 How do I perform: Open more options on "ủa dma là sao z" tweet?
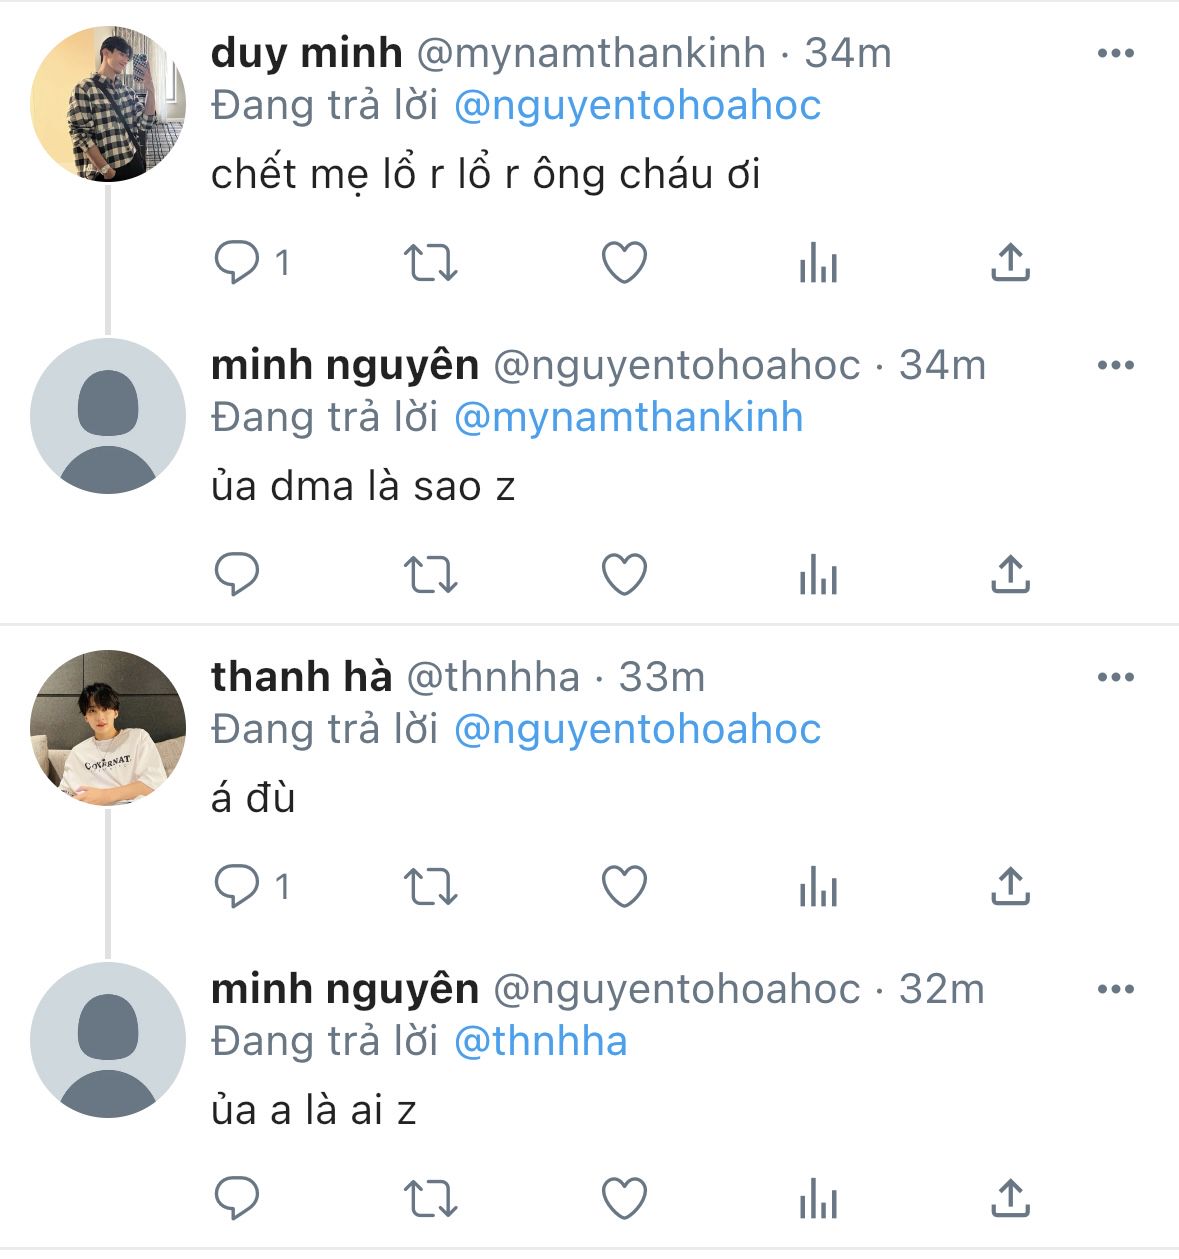click(x=1115, y=366)
